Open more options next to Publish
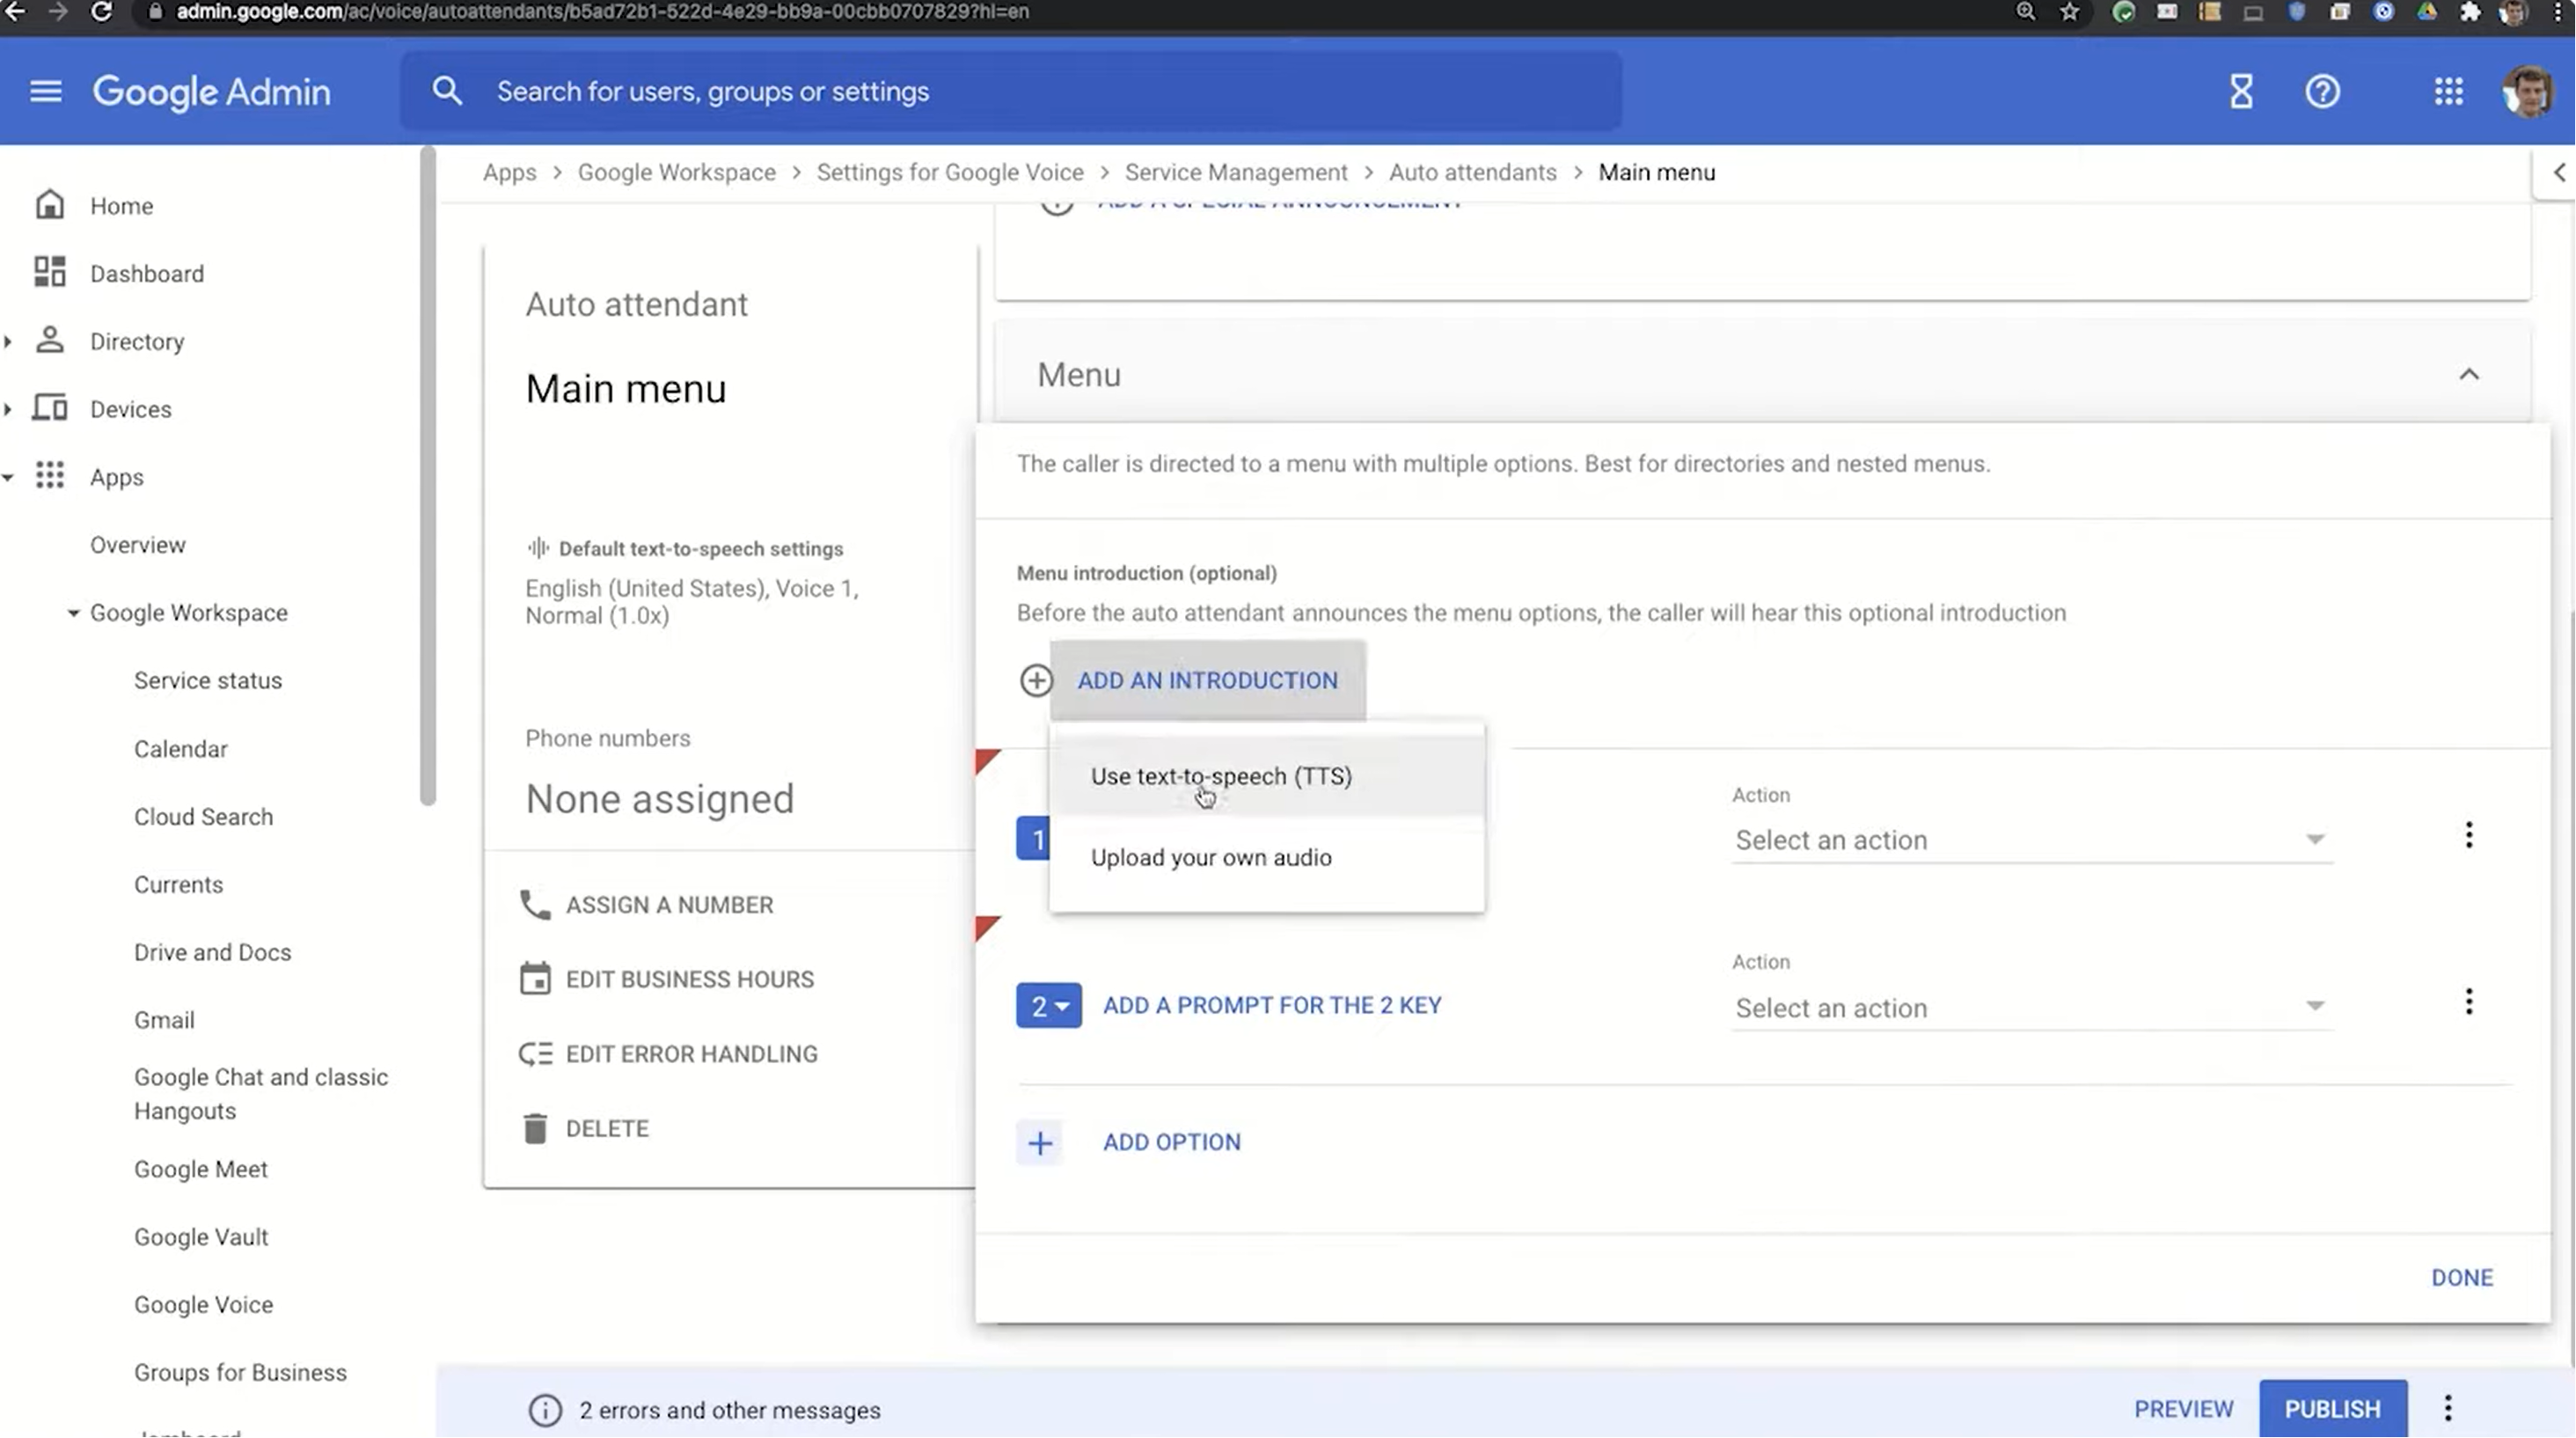 click(x=2448, y=1409)
